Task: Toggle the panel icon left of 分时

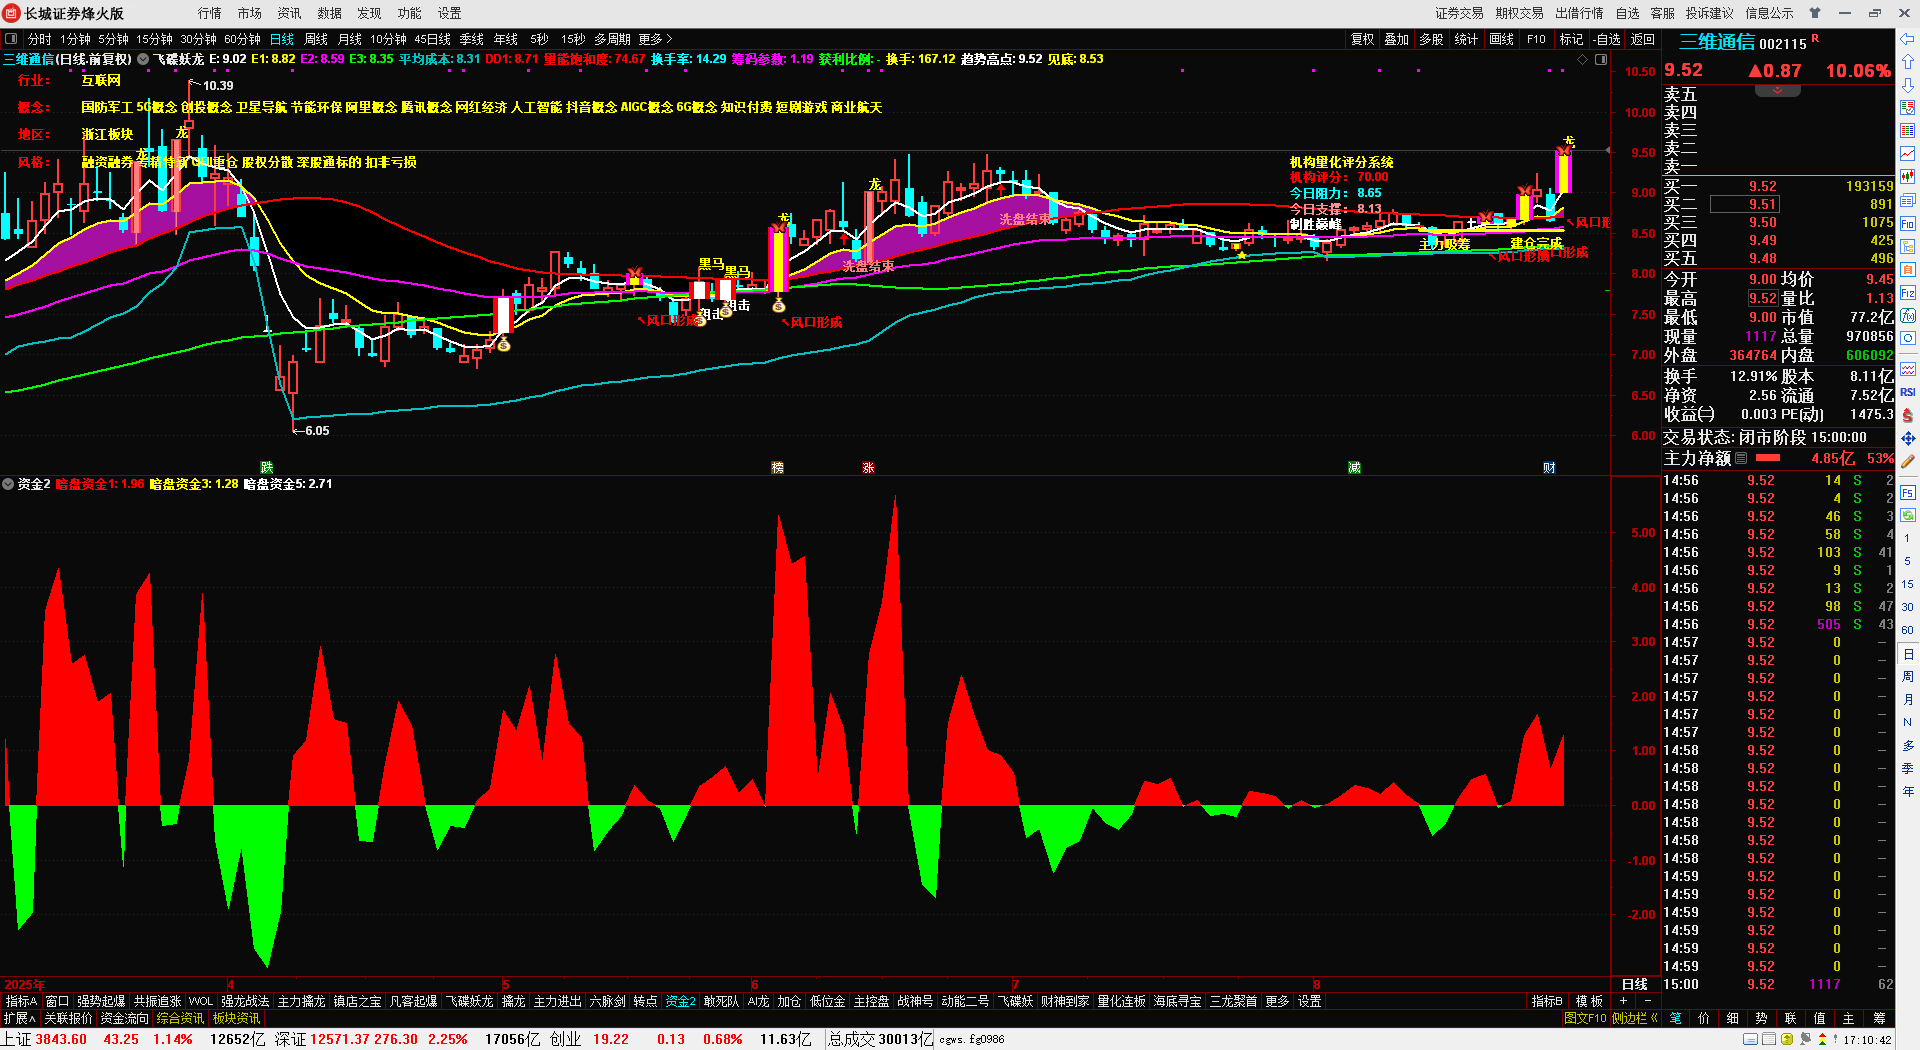Action: point(11,39)
